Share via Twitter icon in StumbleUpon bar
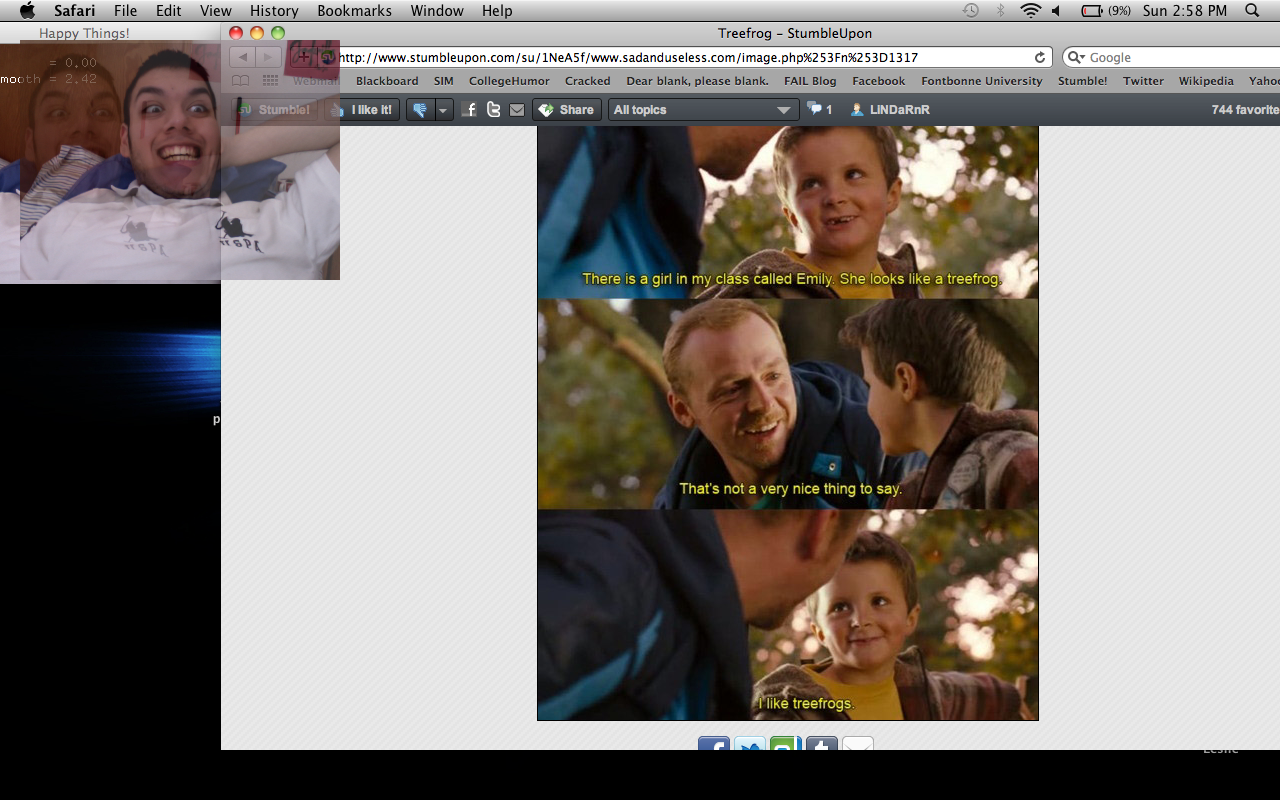Screen dimensions: 1280x800 click(493, 110)
